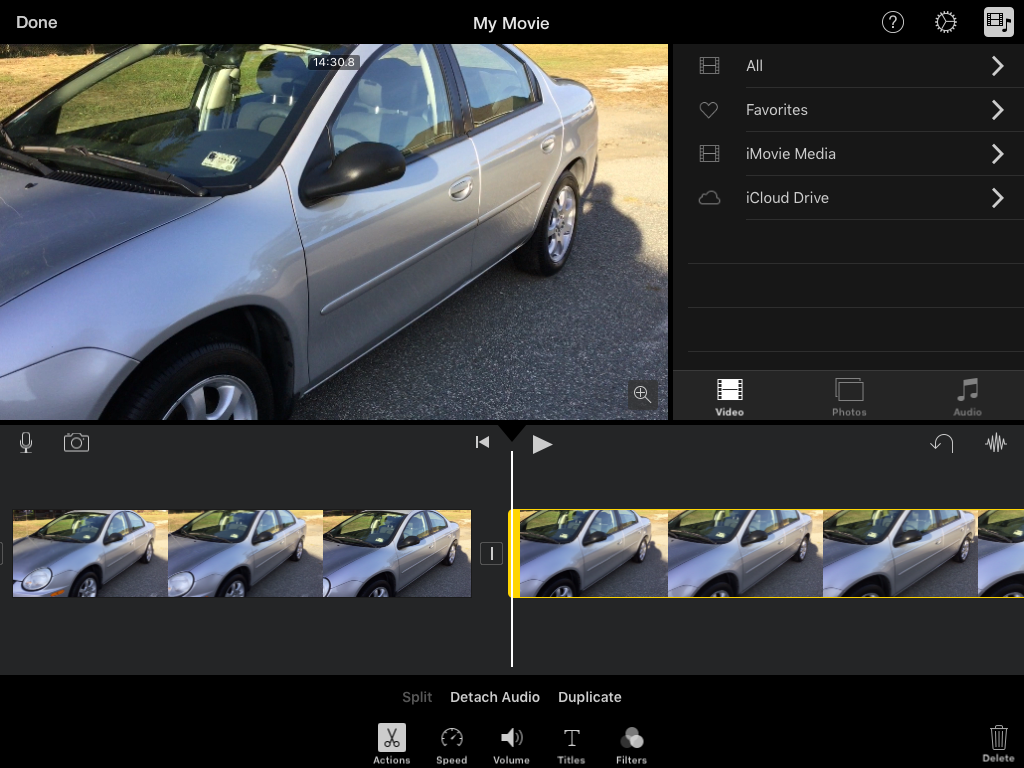1024x768 pixels.
Task: Delete the selected clip
Action: [998, 743]
